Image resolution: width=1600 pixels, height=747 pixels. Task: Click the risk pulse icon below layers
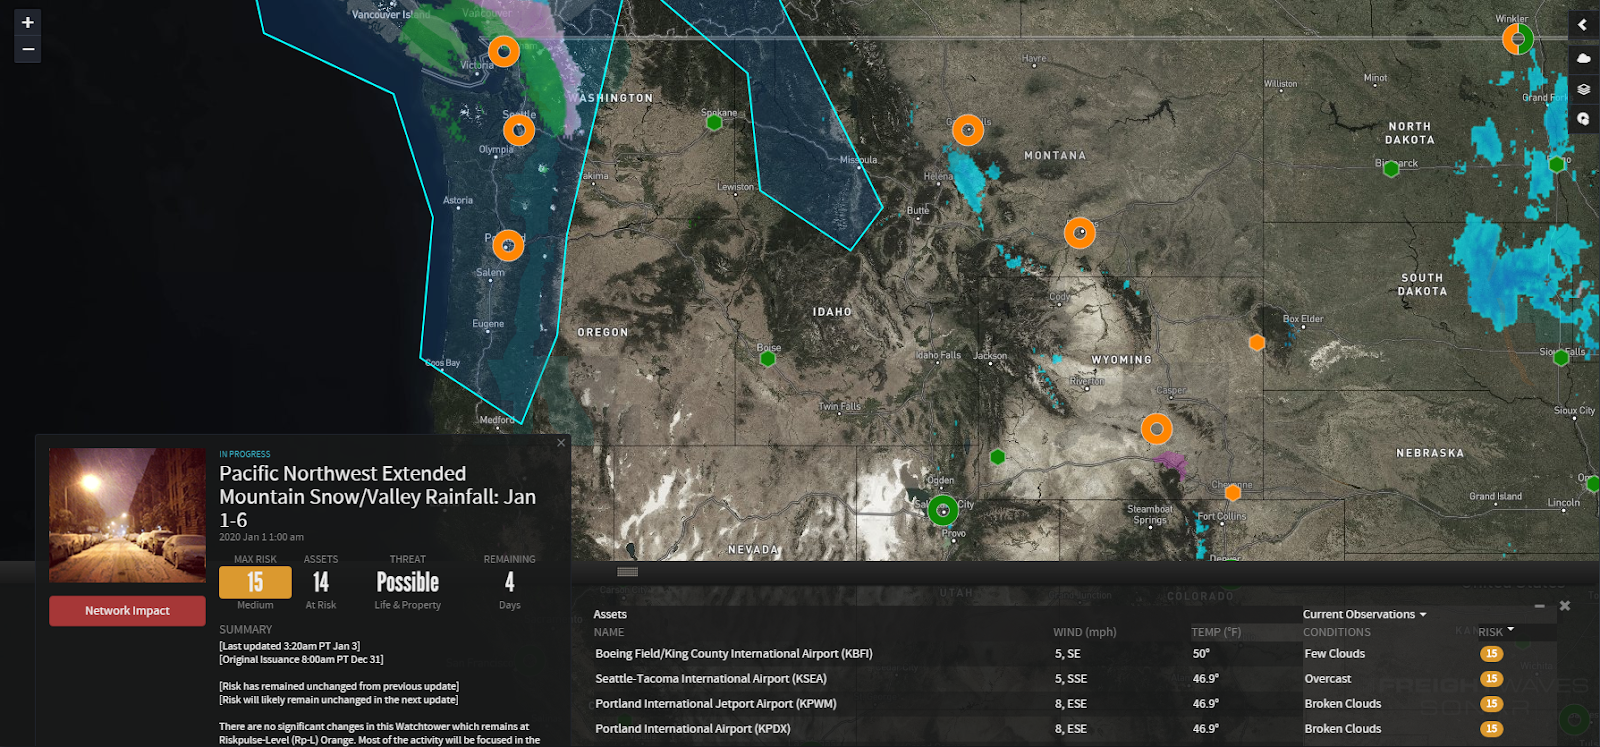coord(1583,119)
